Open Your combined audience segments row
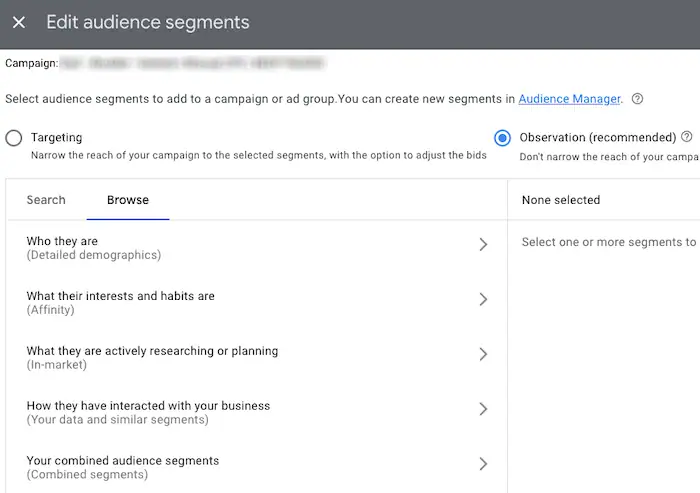Viewport: 700px width, 493px height. (x=257, y=468)
